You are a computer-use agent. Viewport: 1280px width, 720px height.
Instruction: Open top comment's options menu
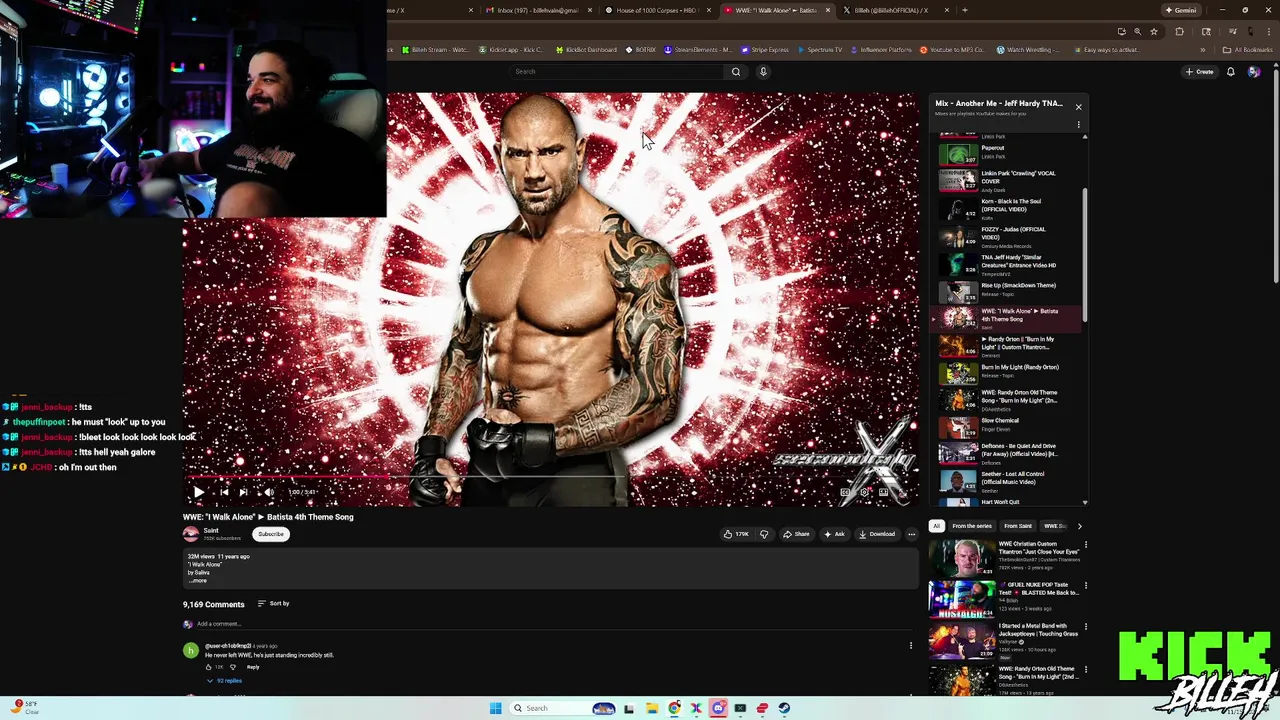(910, 646)
